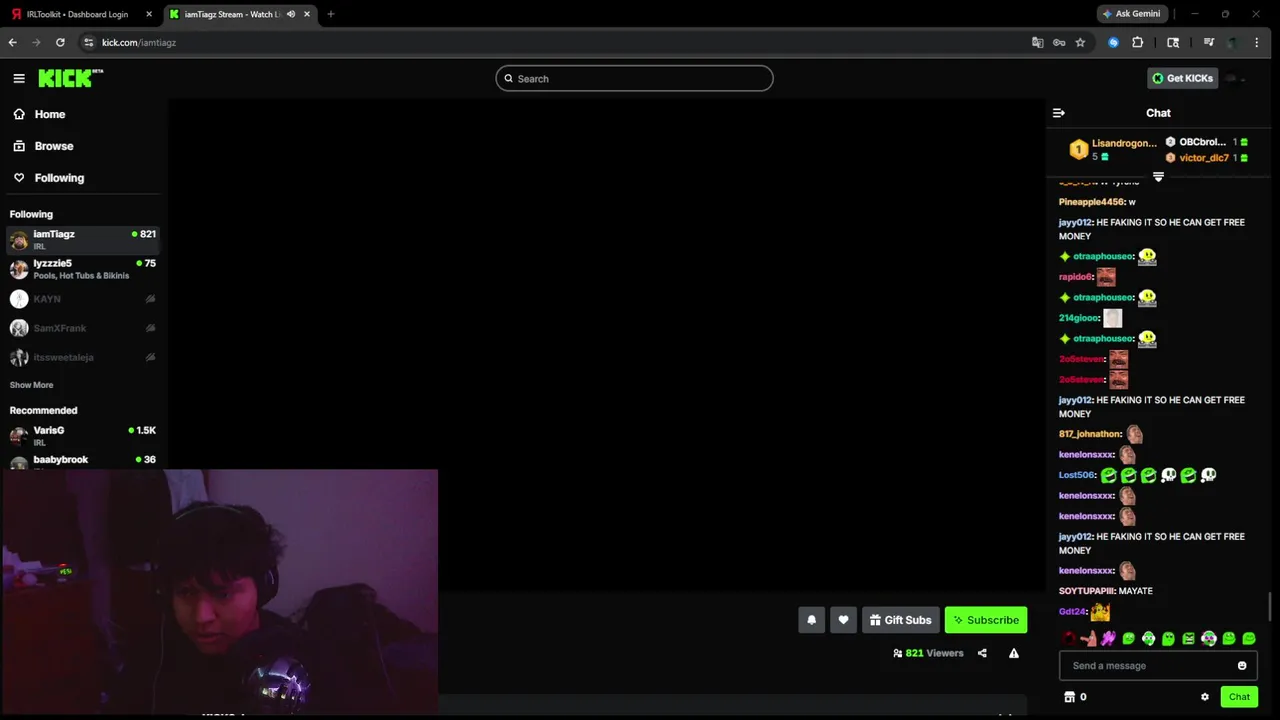Open VarisG recommended channel
The height and width of the screenshot is (720, 1280).
tap(82, 435)
